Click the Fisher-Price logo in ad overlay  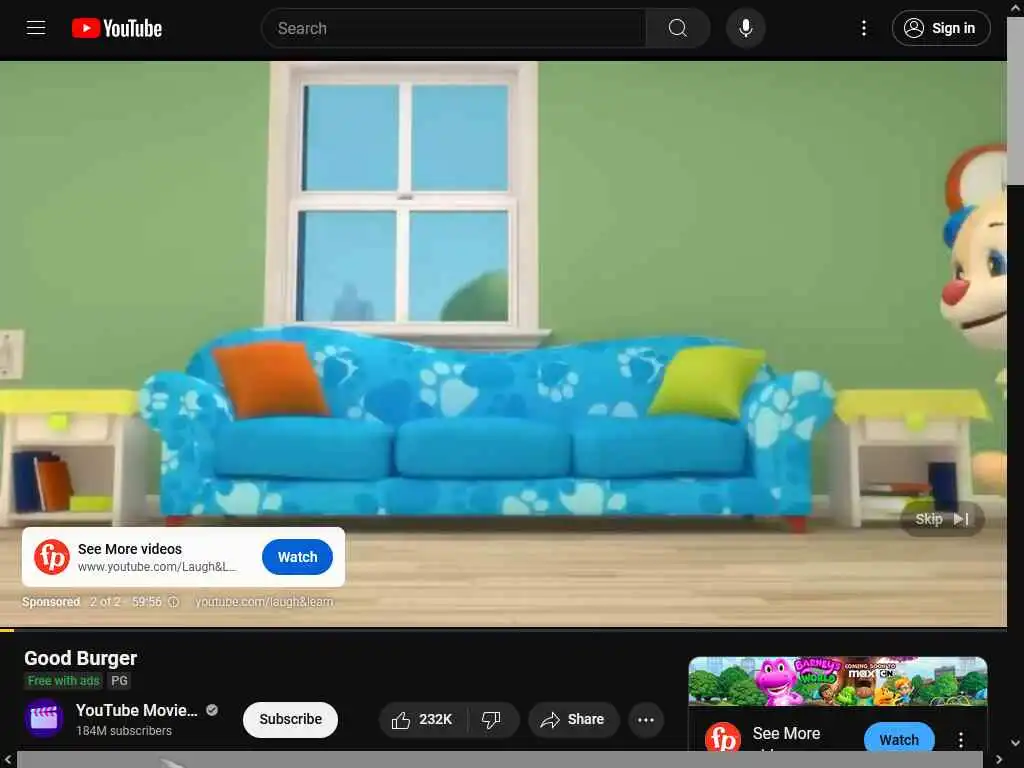pos(52,557)
